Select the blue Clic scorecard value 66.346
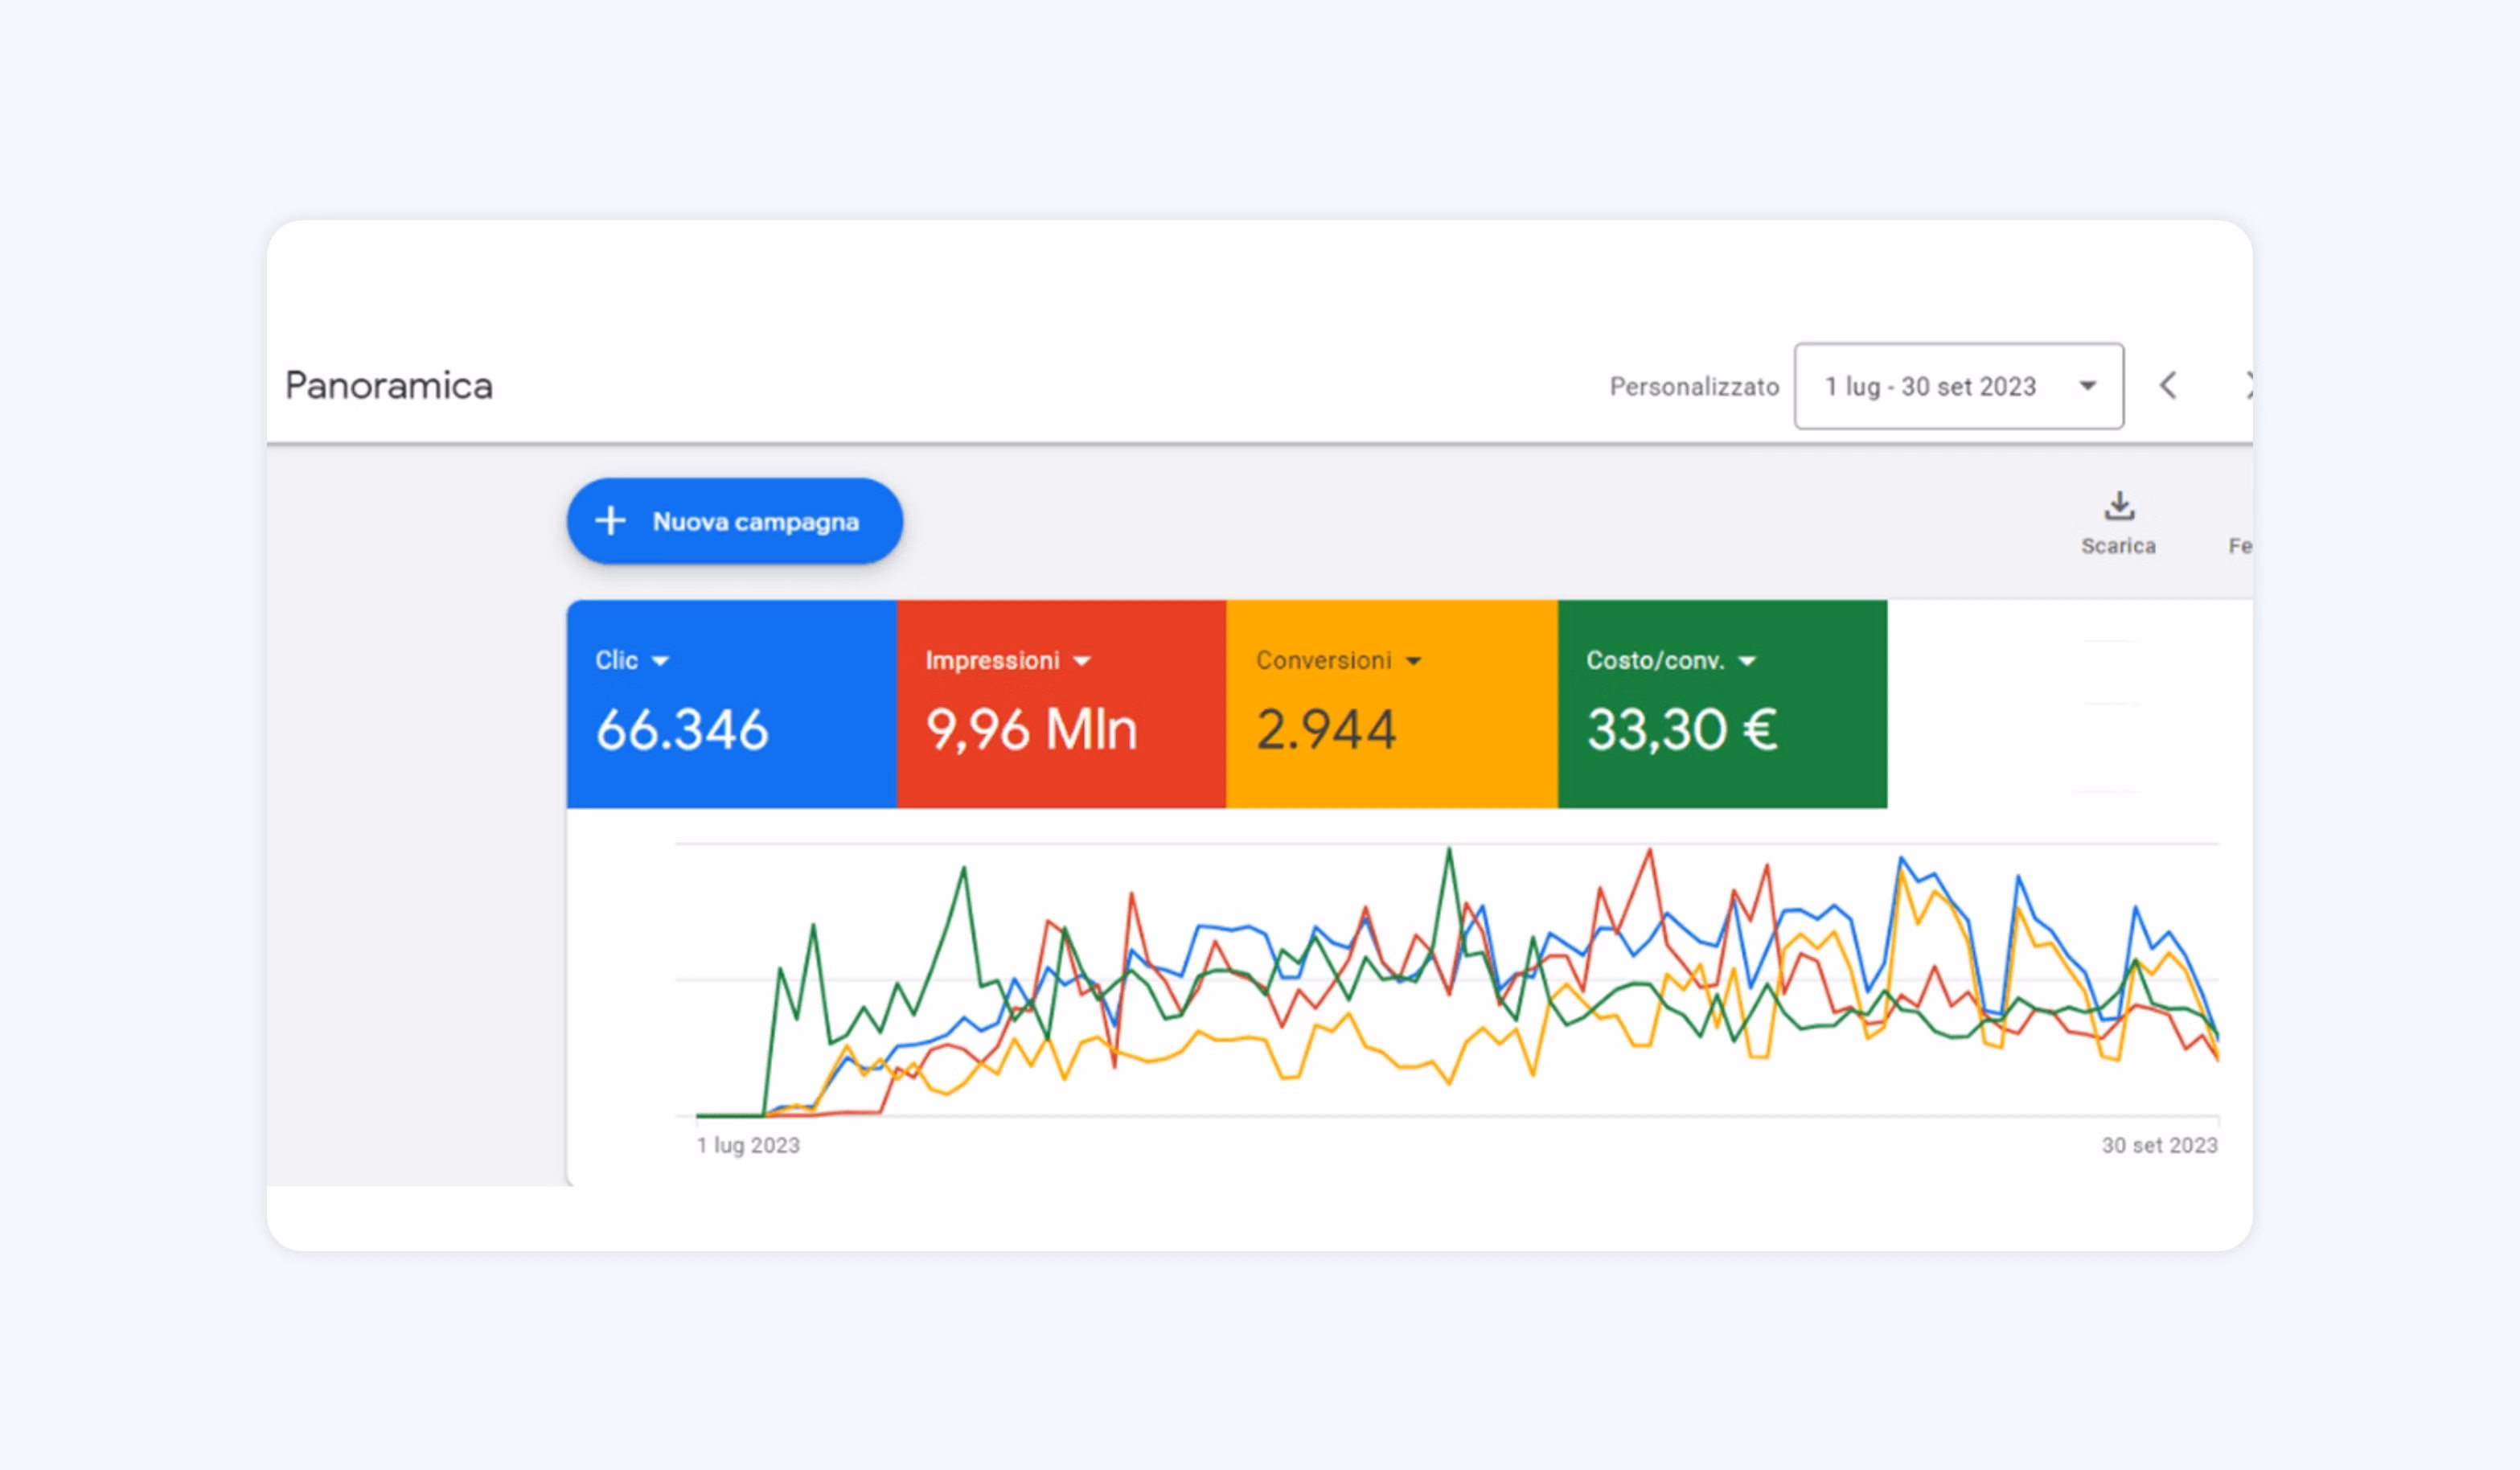 (x=682, y=729)
